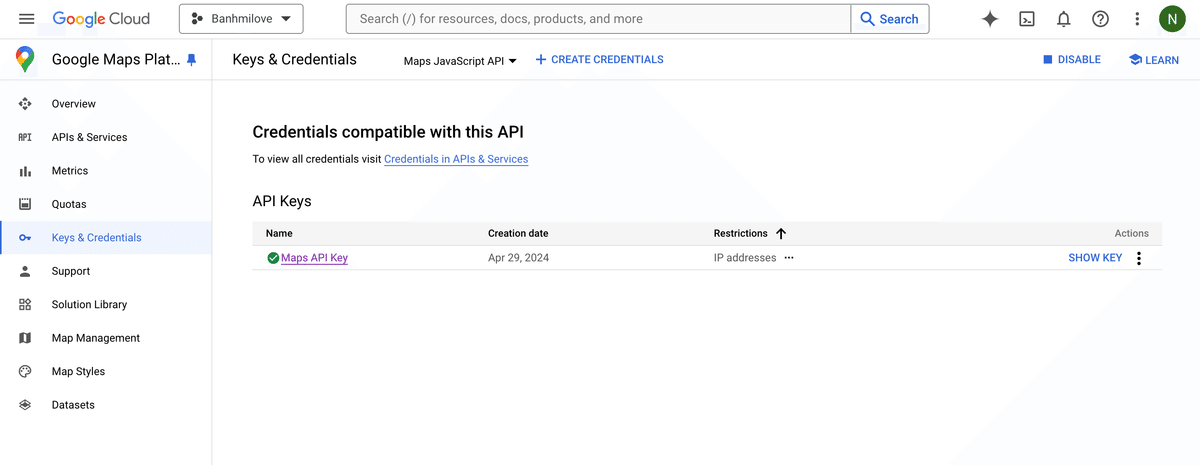Go to Overview in sidebar
This screenshot has height=465, width=1200.
click(x=74, y=104)
